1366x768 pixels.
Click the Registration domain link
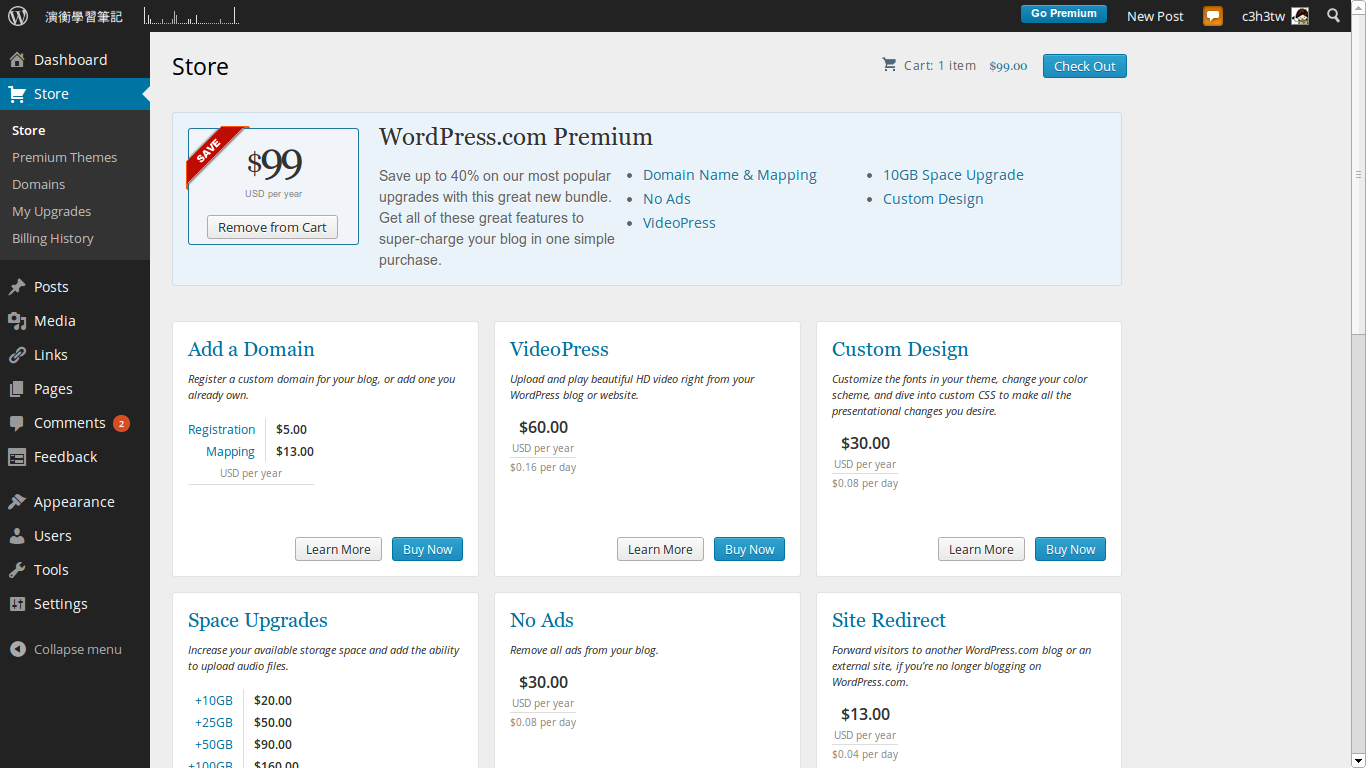coord(222,430)
